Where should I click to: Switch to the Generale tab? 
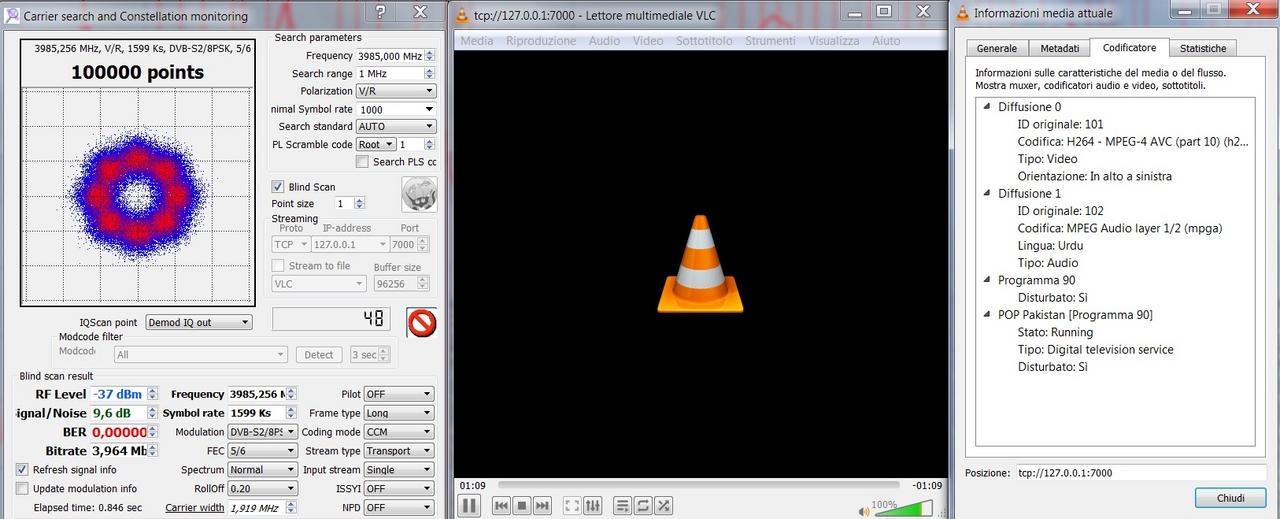tap(996, 48)
